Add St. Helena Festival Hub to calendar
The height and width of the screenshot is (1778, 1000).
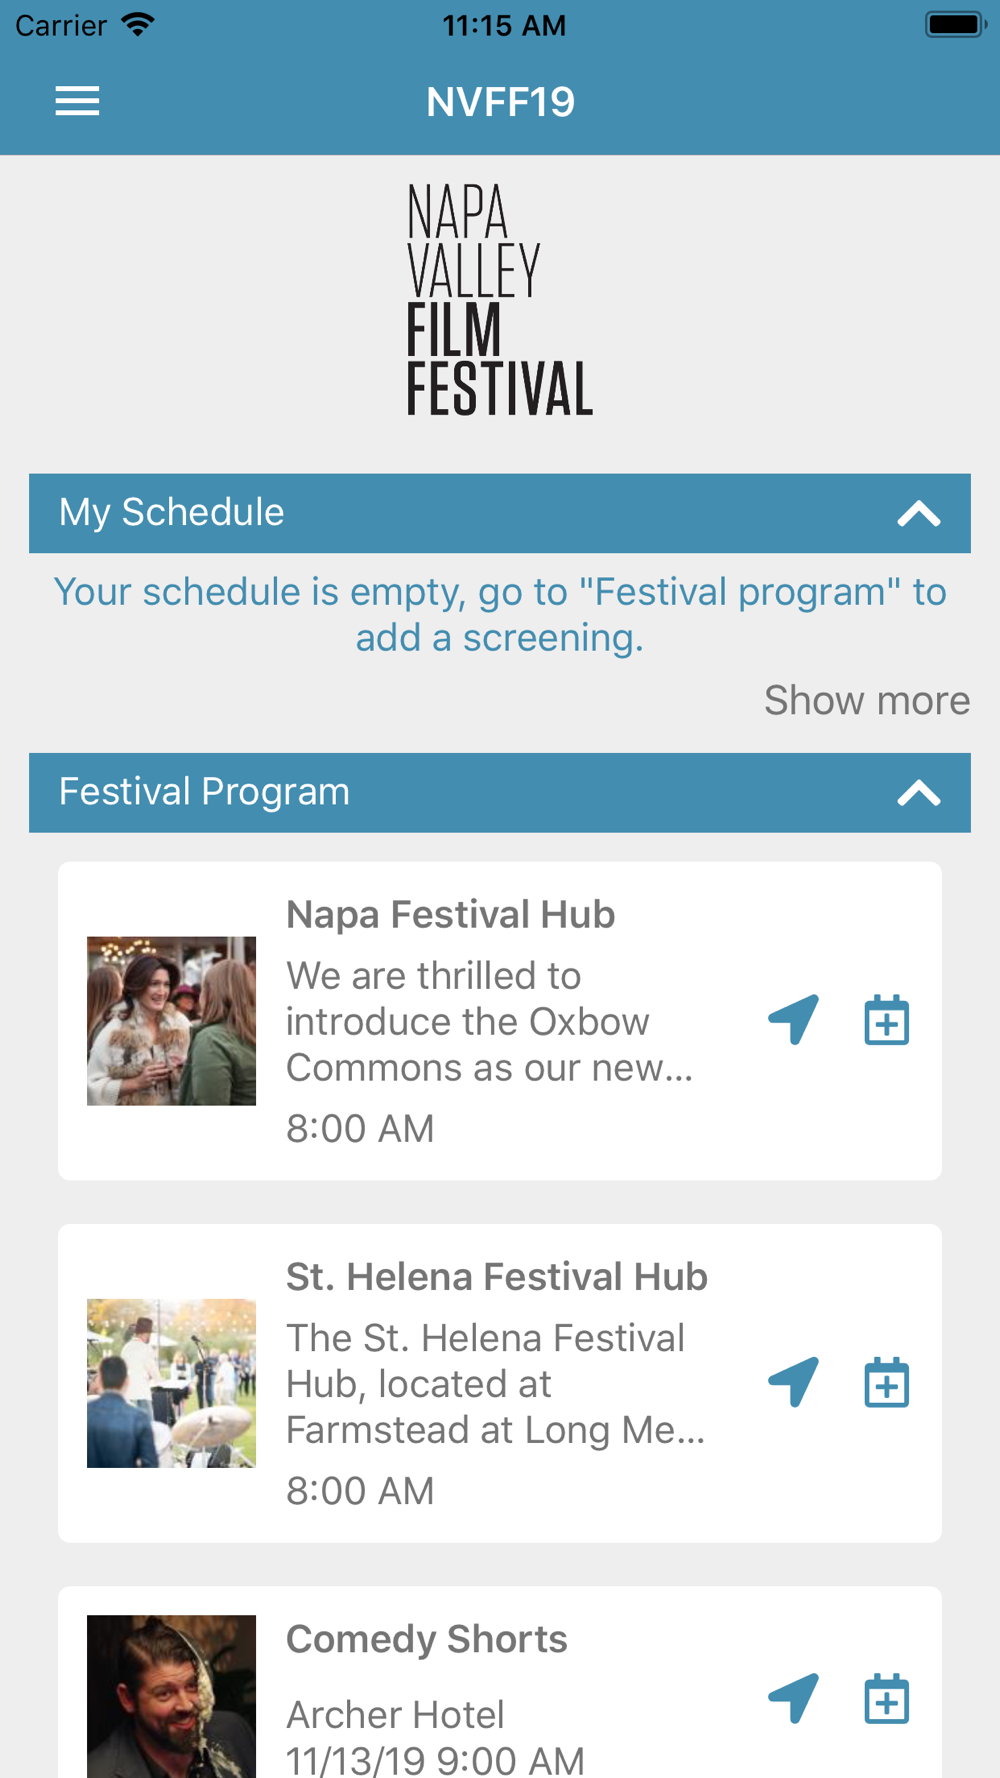887,1382
